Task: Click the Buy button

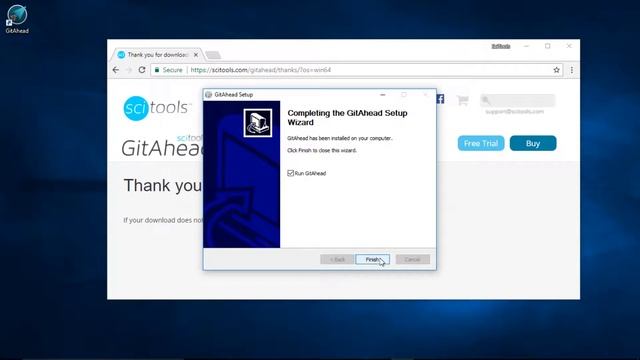Action: (533, 143)
